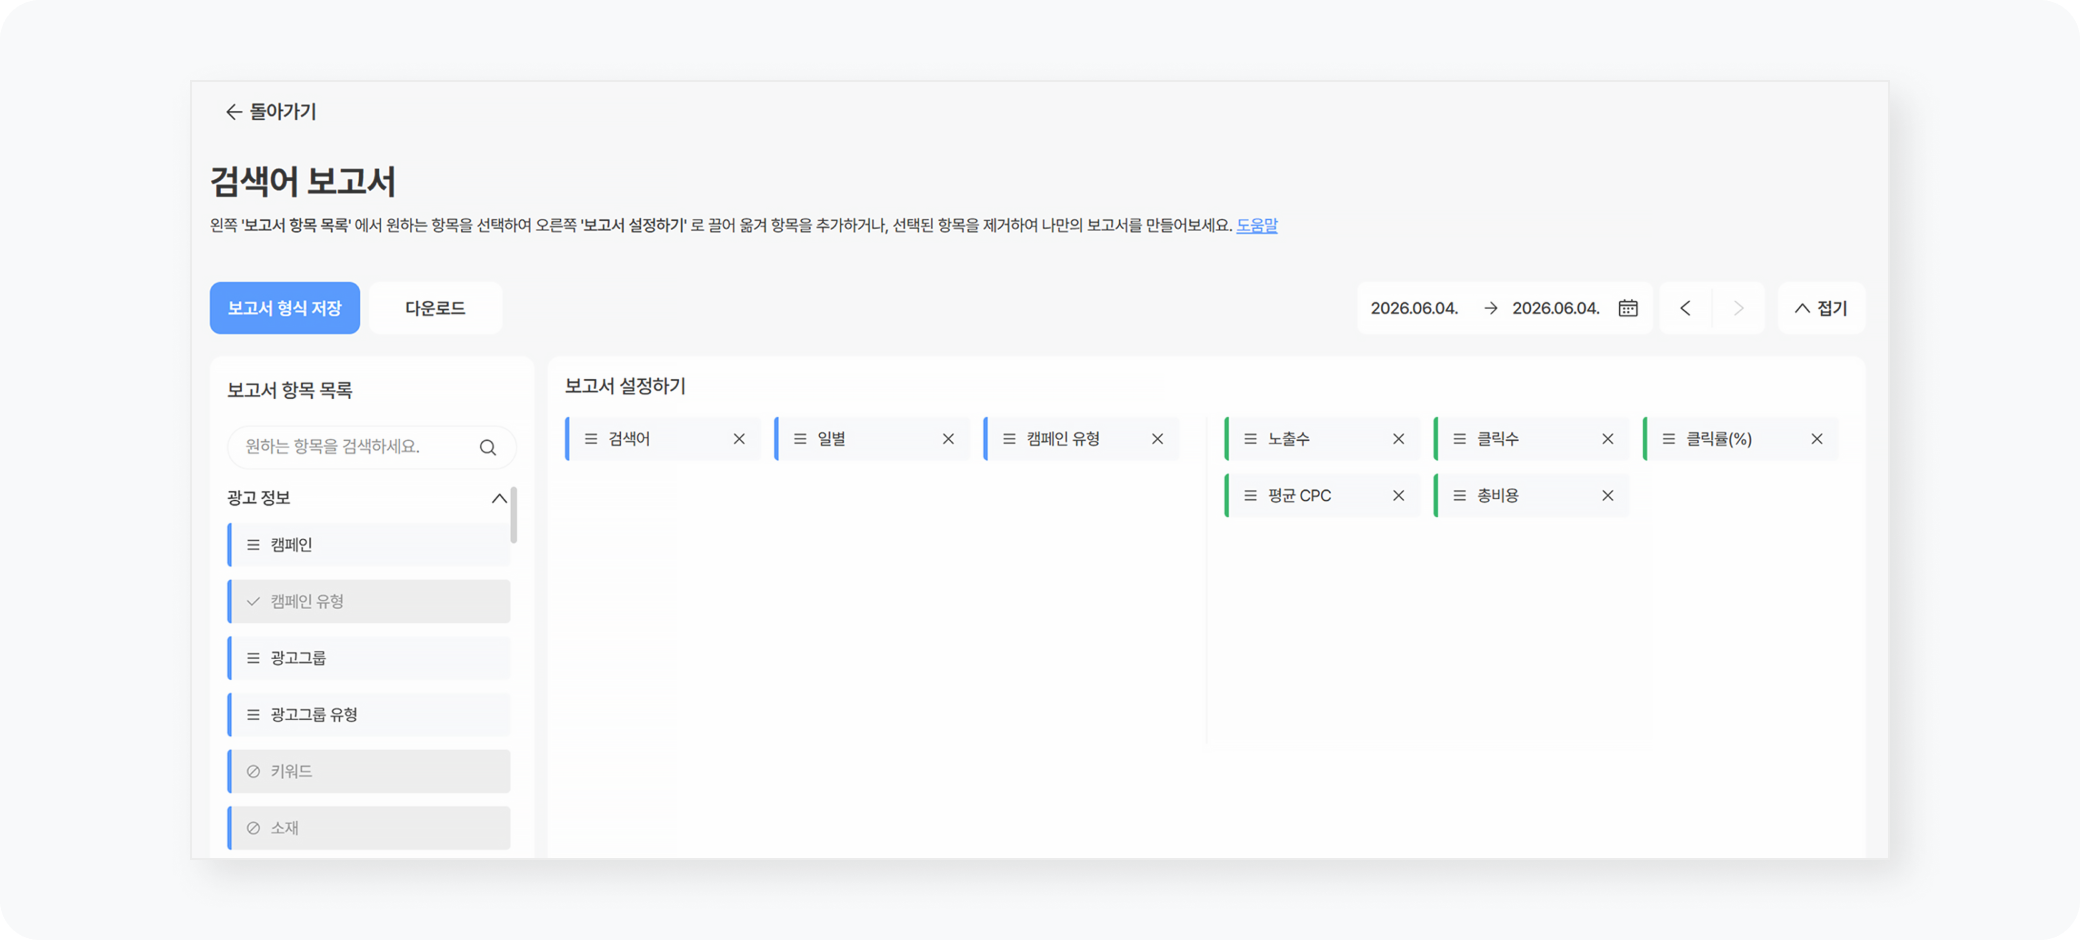Toggle the checked 캠페인 유형 item
2080x940 pixels.
click(x=369, y=601)
